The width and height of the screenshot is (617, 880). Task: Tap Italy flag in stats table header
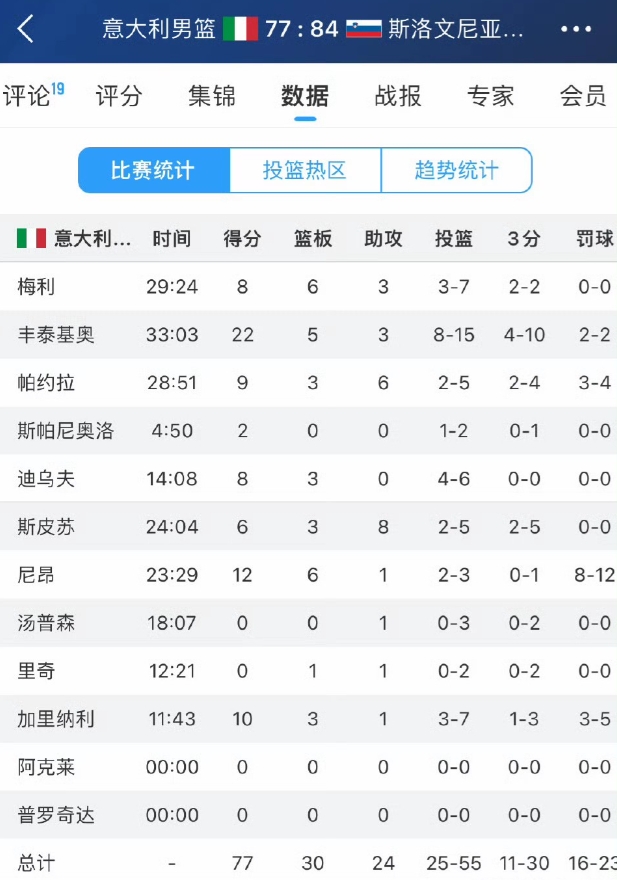(31, 239)
